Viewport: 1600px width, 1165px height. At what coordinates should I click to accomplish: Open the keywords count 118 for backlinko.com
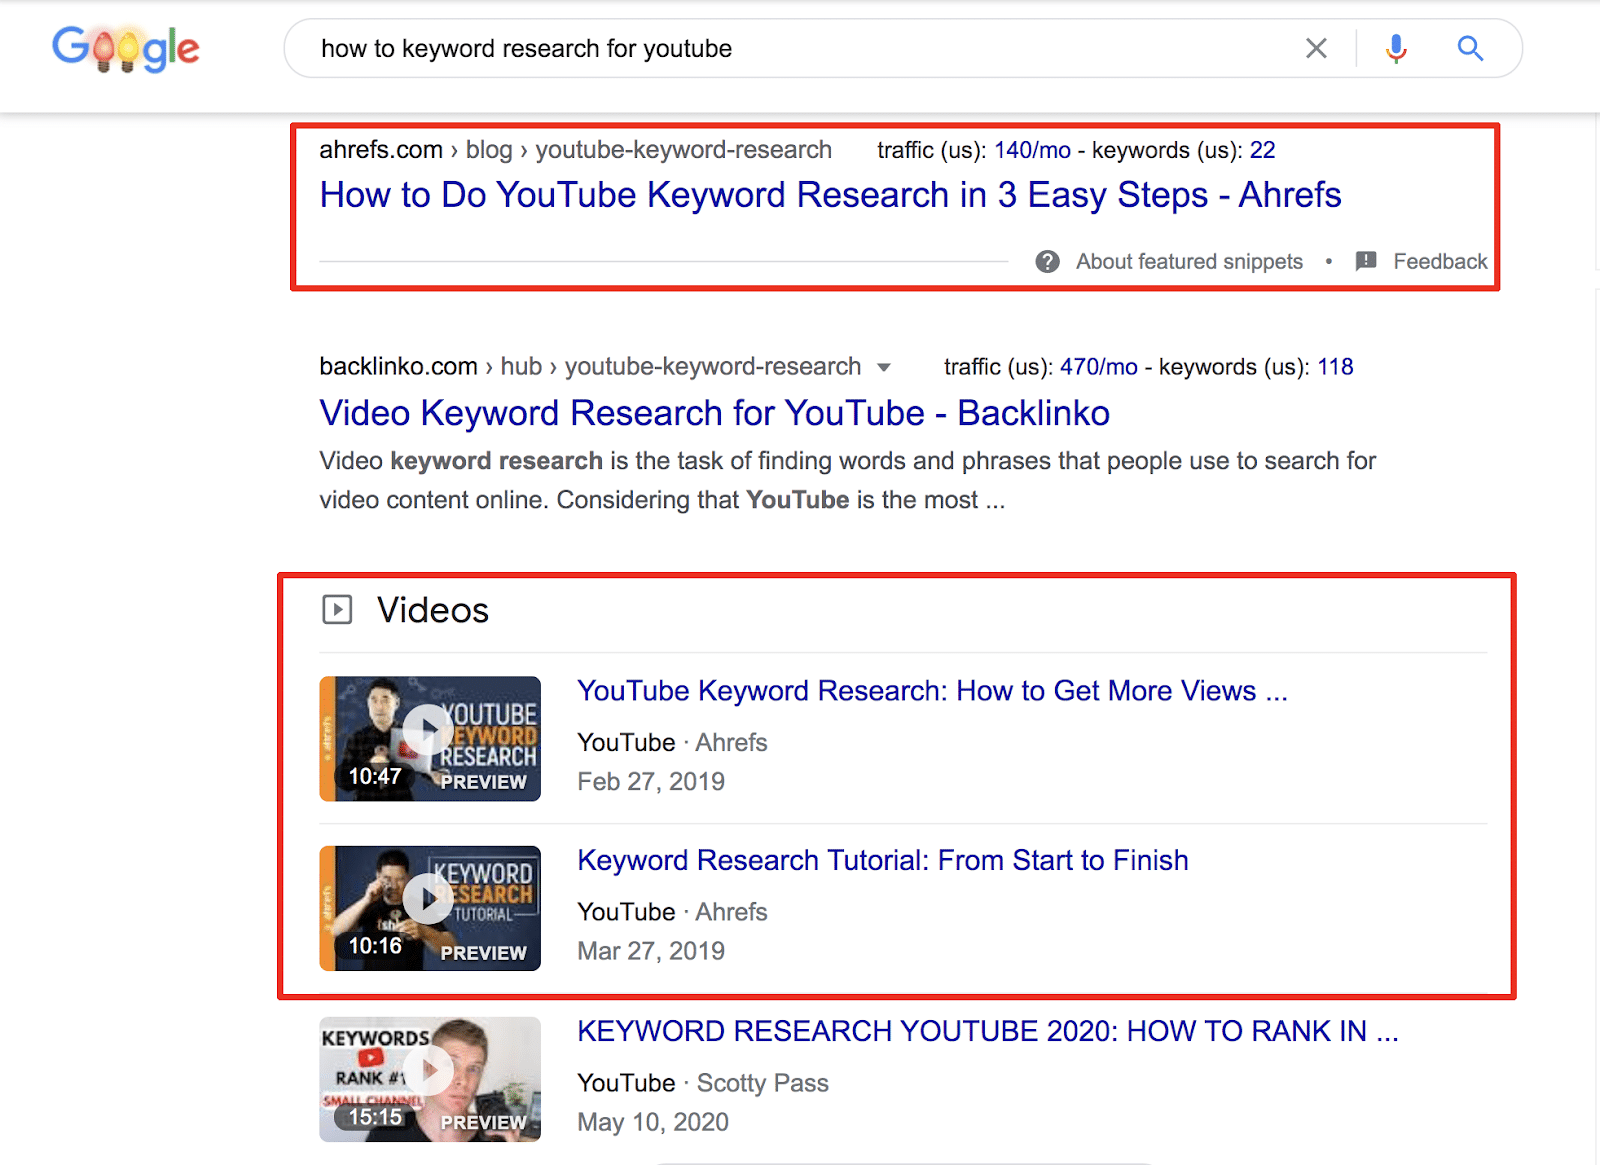[1335, 367]
